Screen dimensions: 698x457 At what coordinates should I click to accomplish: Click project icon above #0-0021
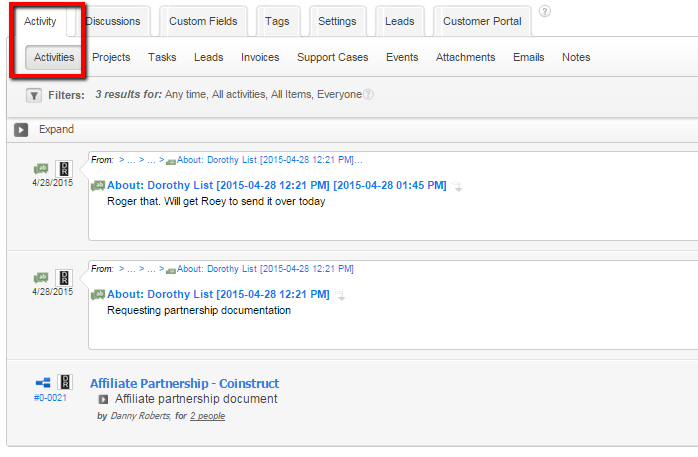[x=43, y=383]
